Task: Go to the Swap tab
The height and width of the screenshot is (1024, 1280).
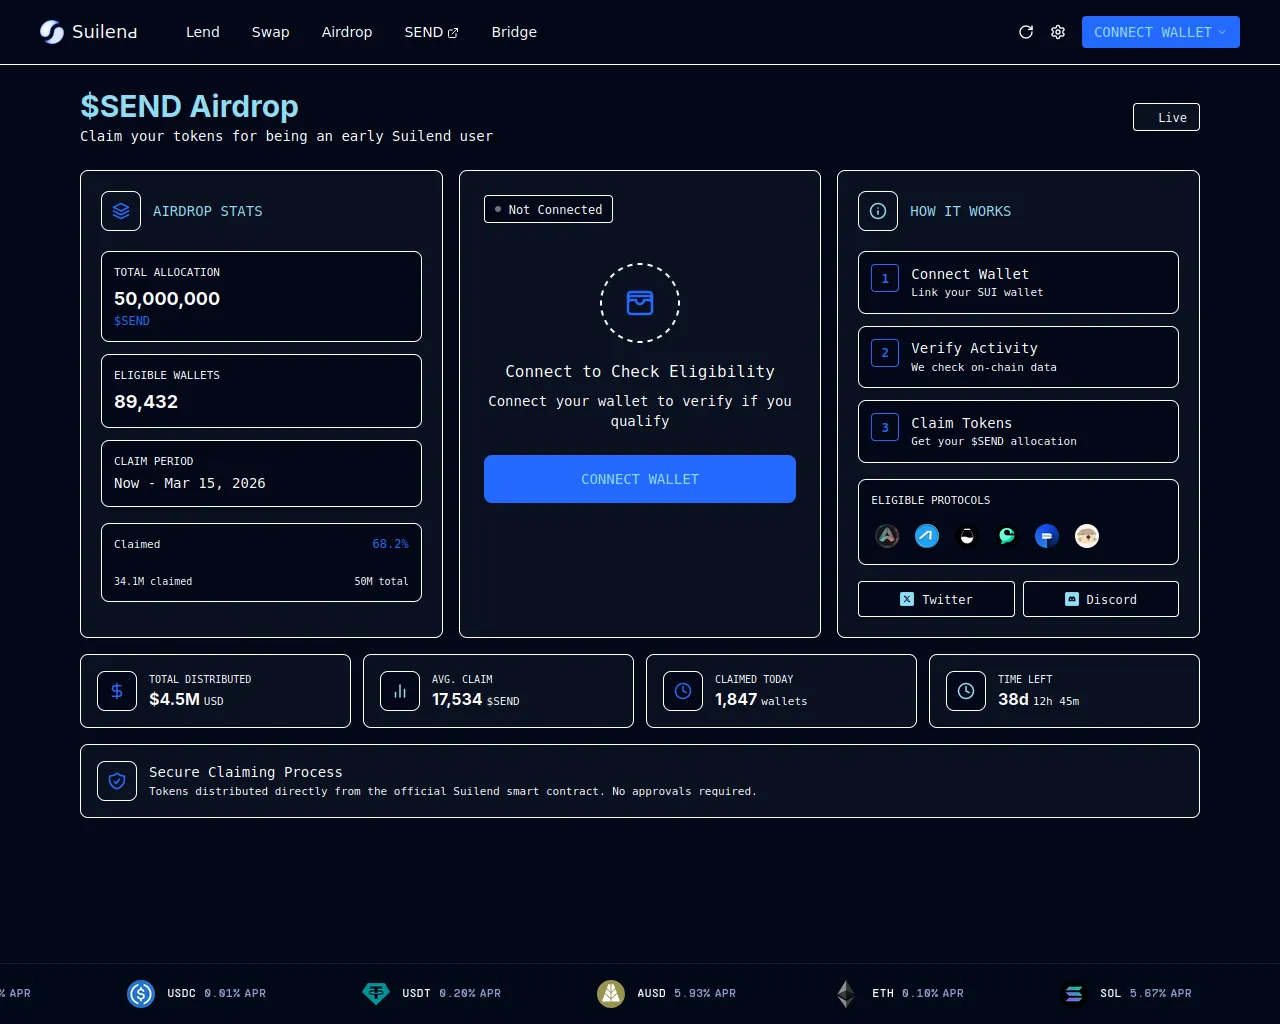Action: coord(270,32)
